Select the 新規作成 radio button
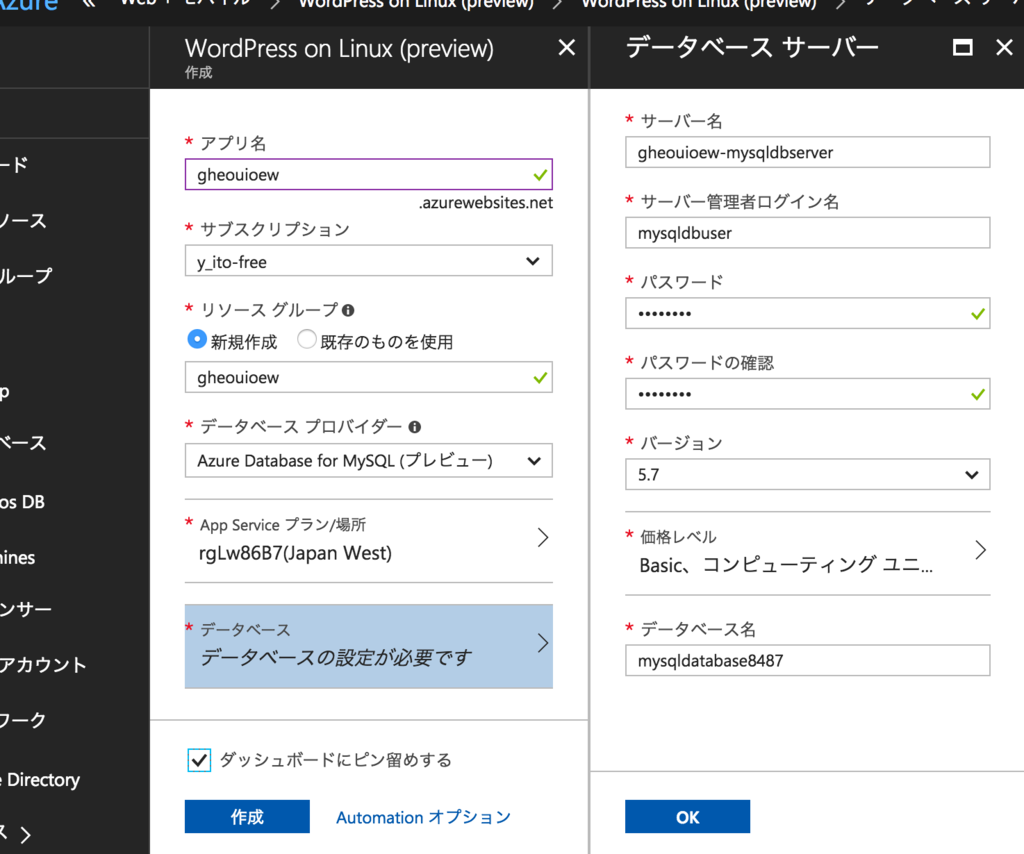The width and height of the screenshot is (1024, 854). click(197, 340)
